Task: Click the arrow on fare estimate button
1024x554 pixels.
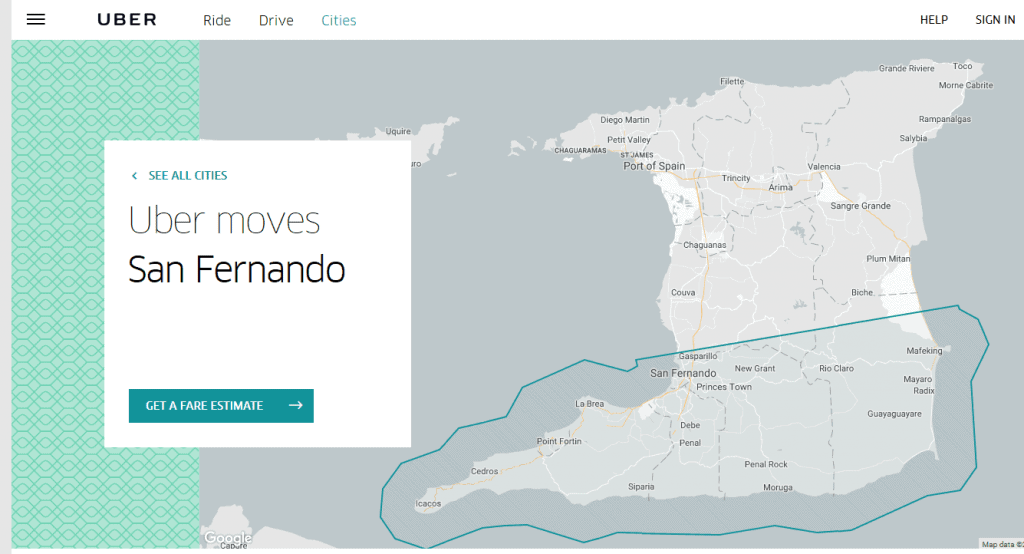Action: click(296, 405)
